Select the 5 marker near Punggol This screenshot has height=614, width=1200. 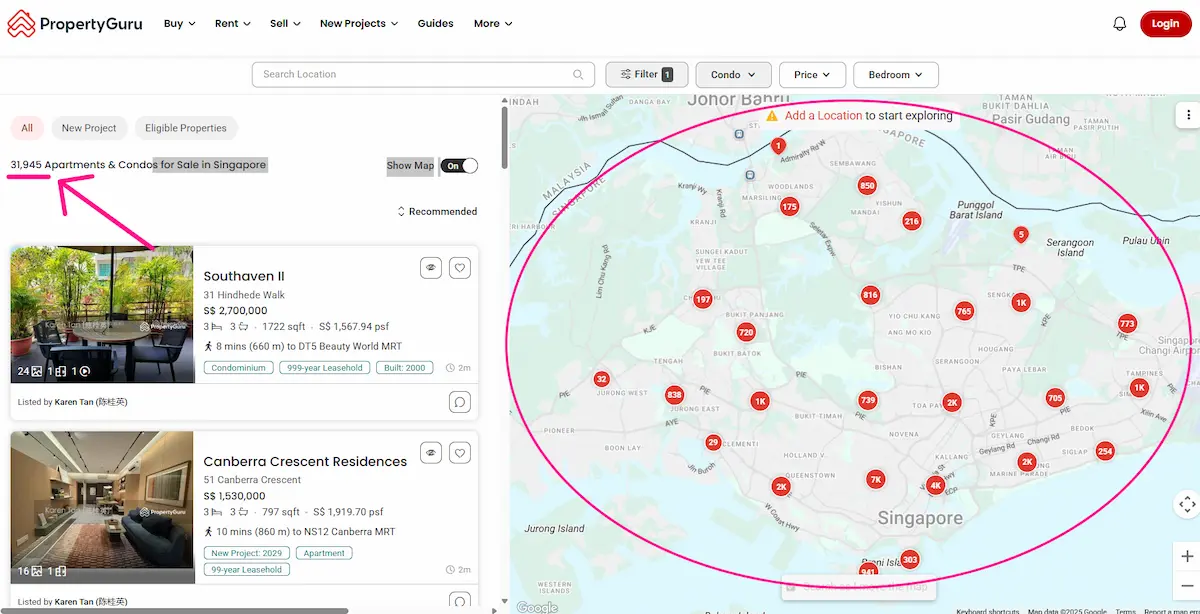point(1020,235)
